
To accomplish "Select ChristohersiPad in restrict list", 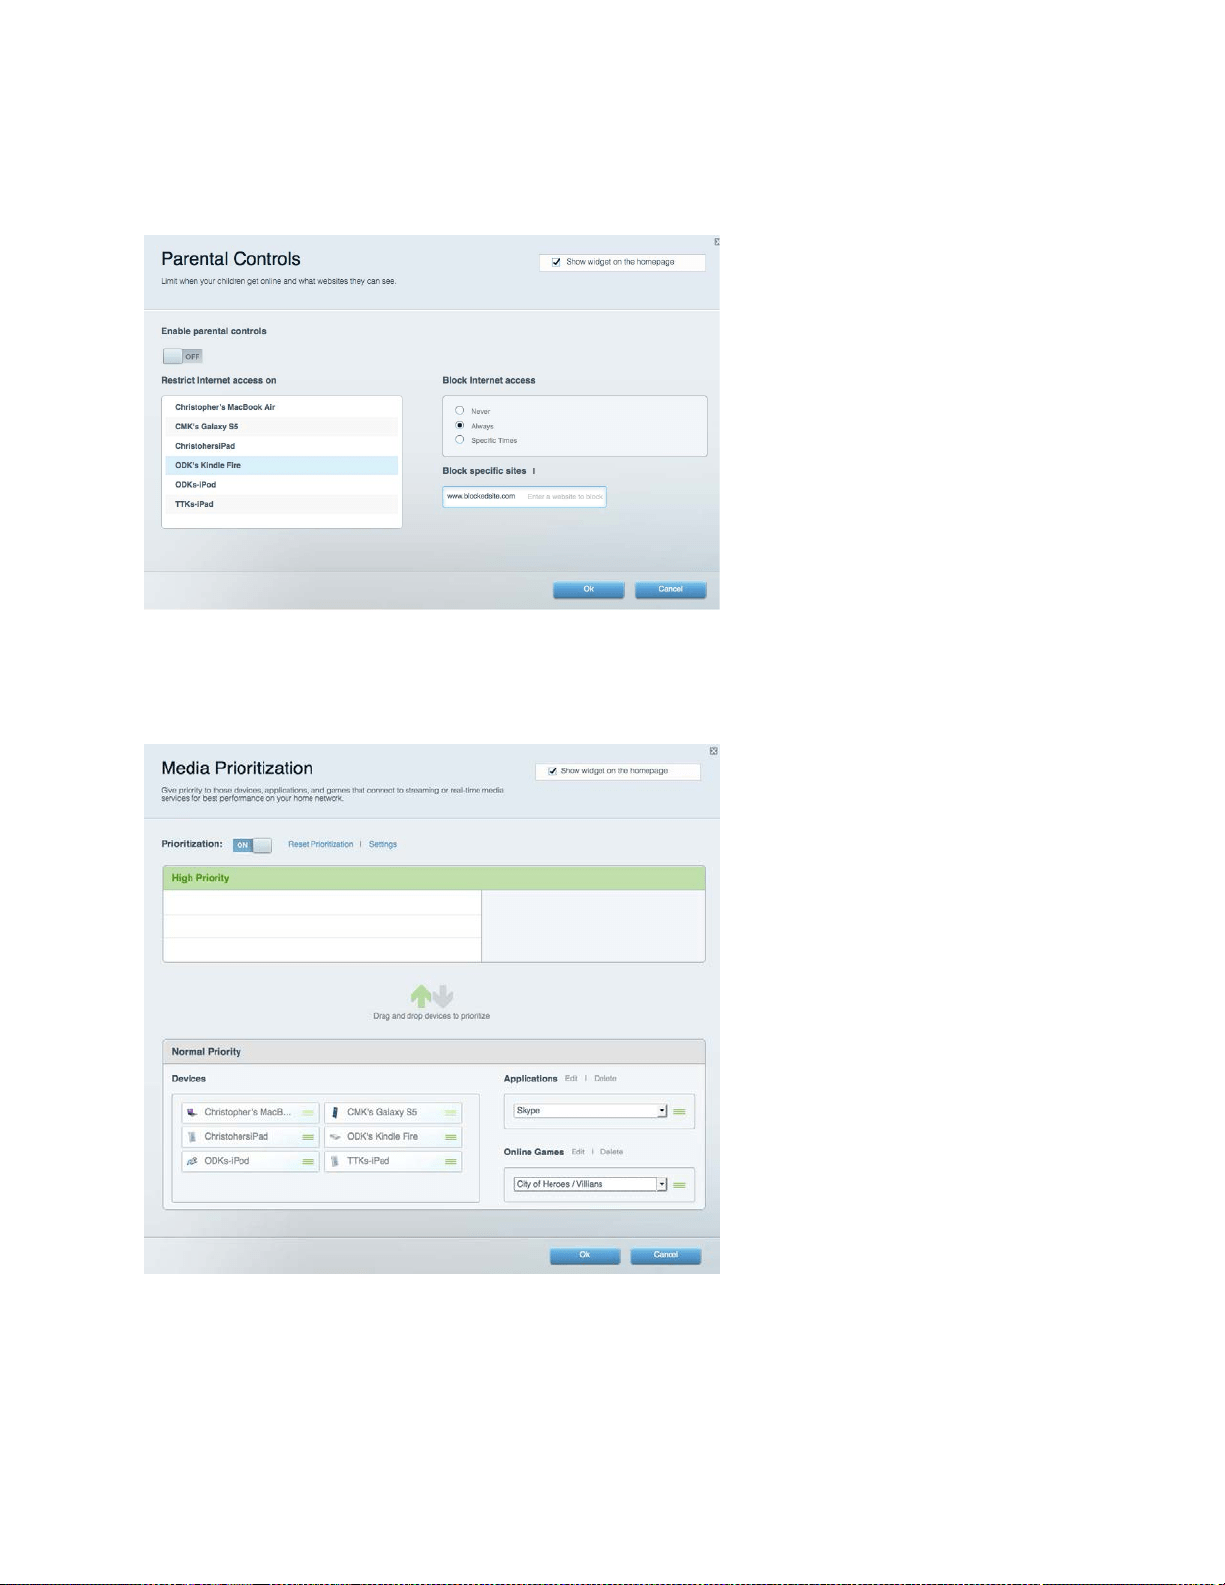I will click(282, 446).
